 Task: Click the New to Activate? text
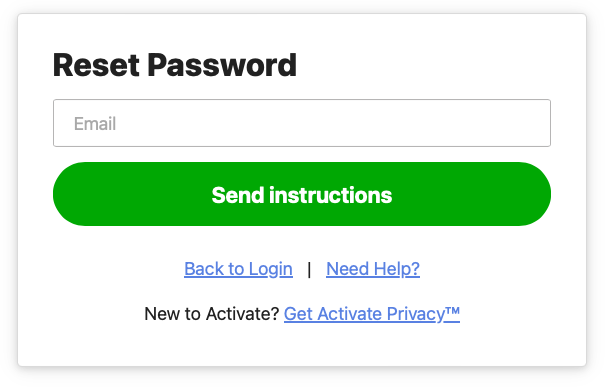click(x=212, y=314)
